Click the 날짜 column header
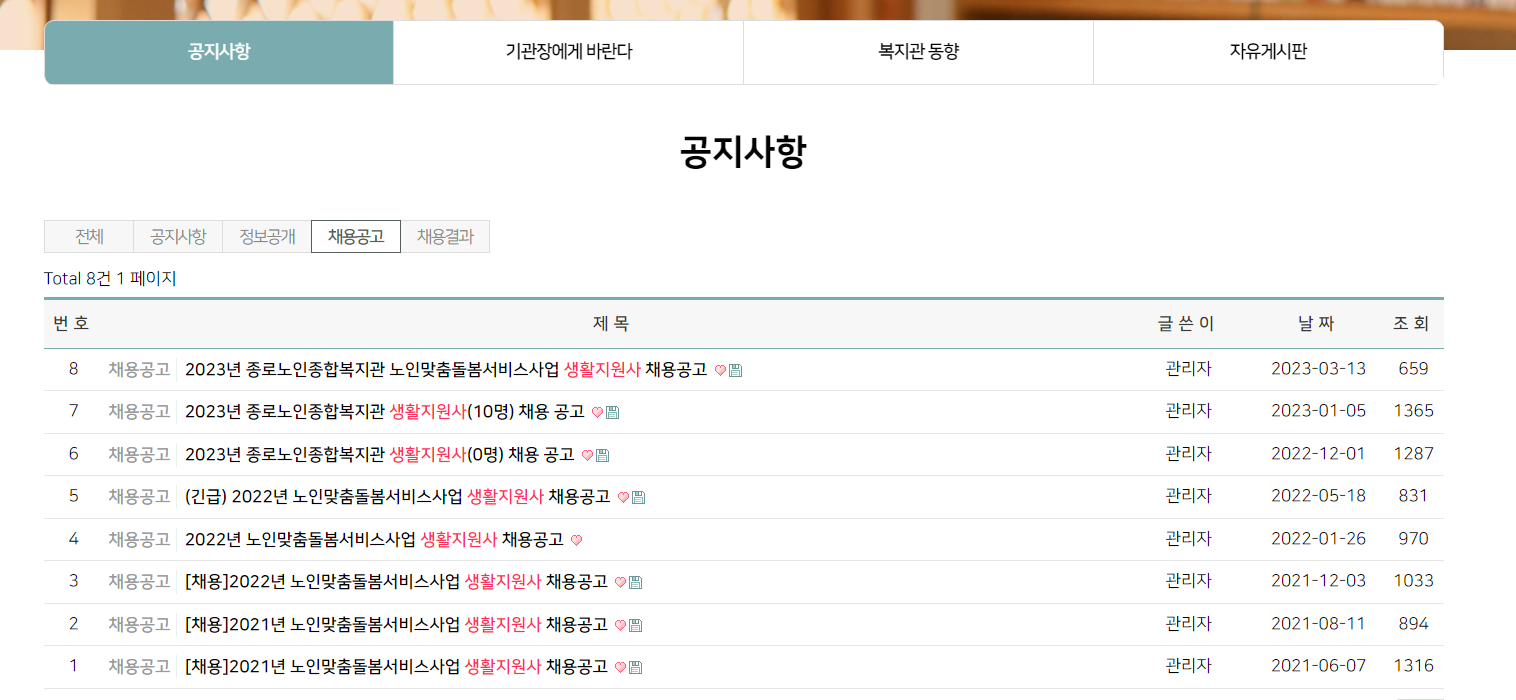Screen dimensions: 1516x700 pos(1317,323)
